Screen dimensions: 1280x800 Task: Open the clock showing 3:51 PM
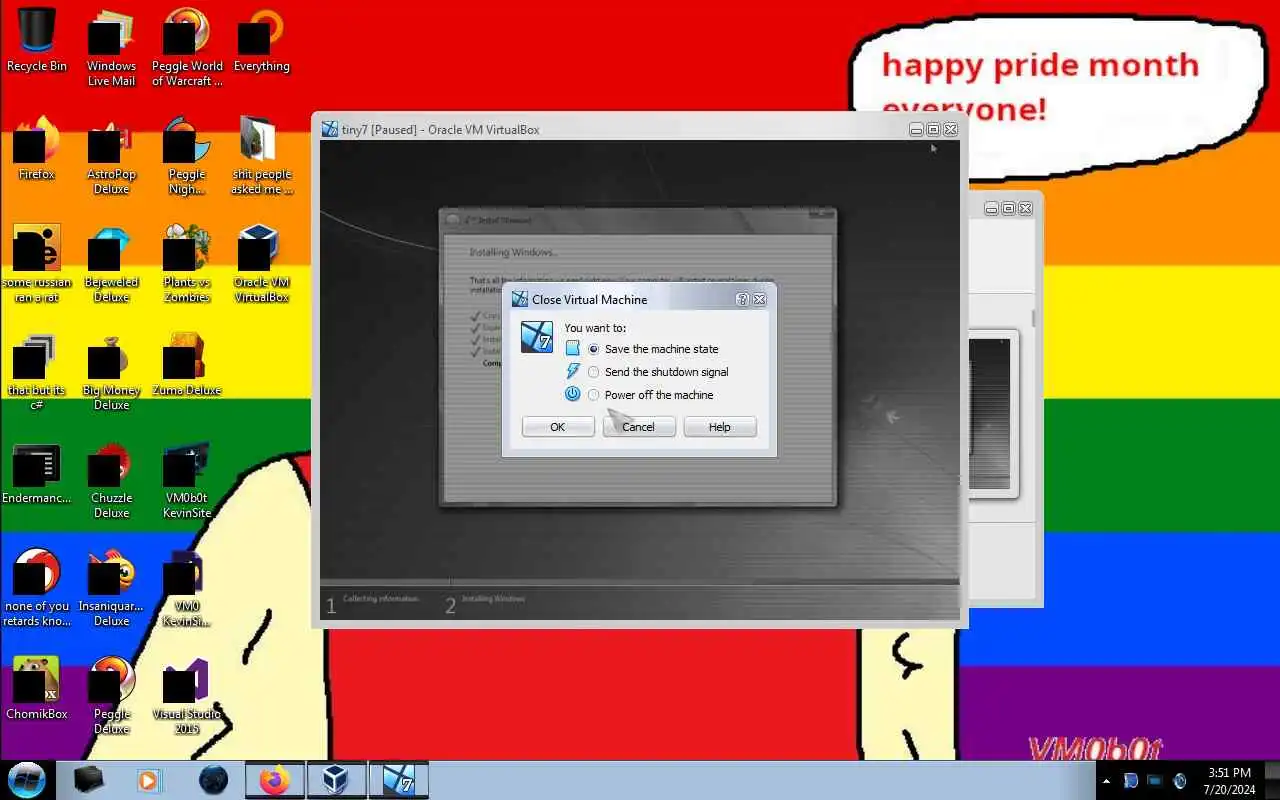pyautogui.click(x=1229, y=780)
